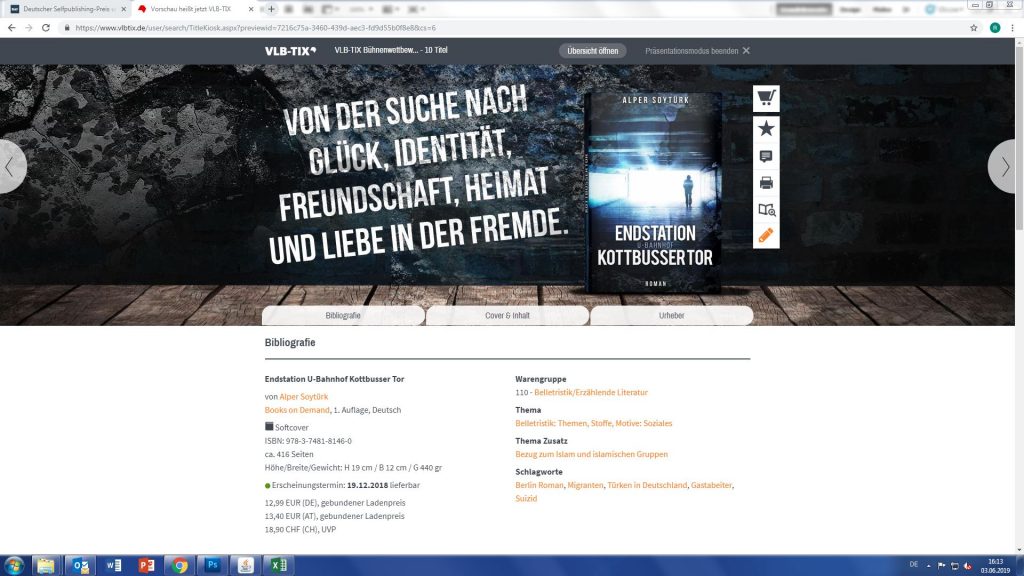Image resolution: width=1024 pixels, height=576 pixels.
Task: Bookmark this page with the star
Action: (x=974, y=28)
